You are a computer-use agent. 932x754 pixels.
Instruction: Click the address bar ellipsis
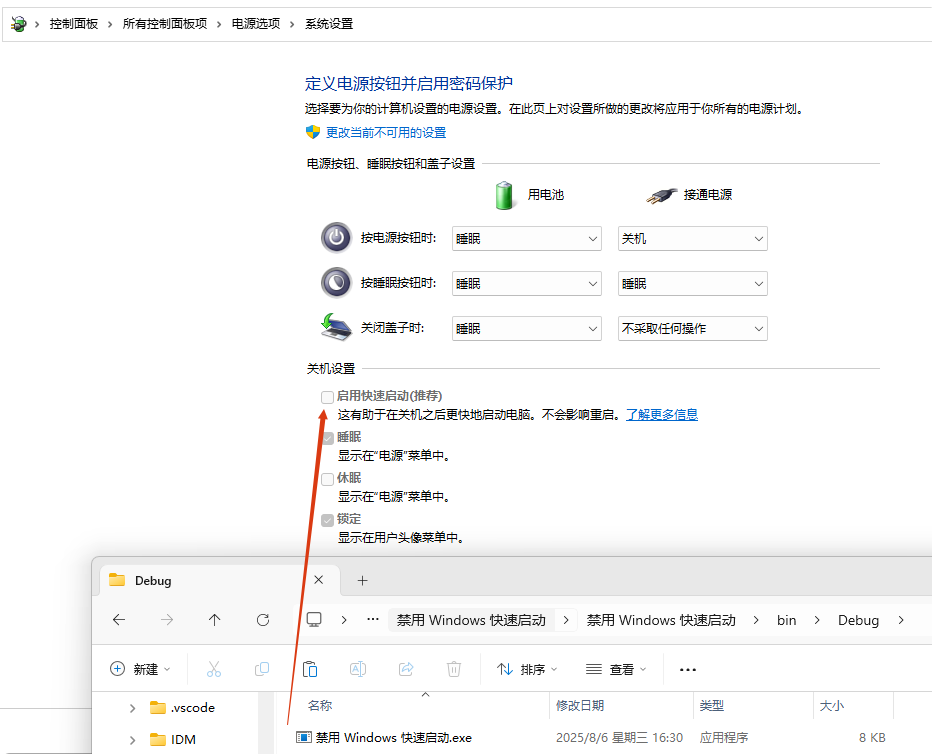tap(373, 620)
